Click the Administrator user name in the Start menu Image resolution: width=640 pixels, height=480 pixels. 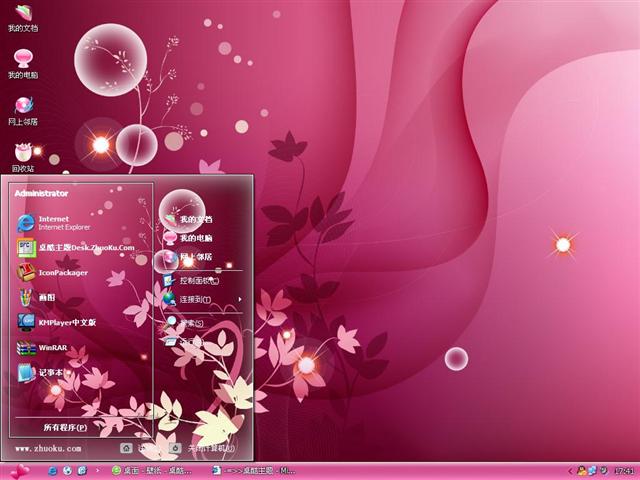(41, 193)
